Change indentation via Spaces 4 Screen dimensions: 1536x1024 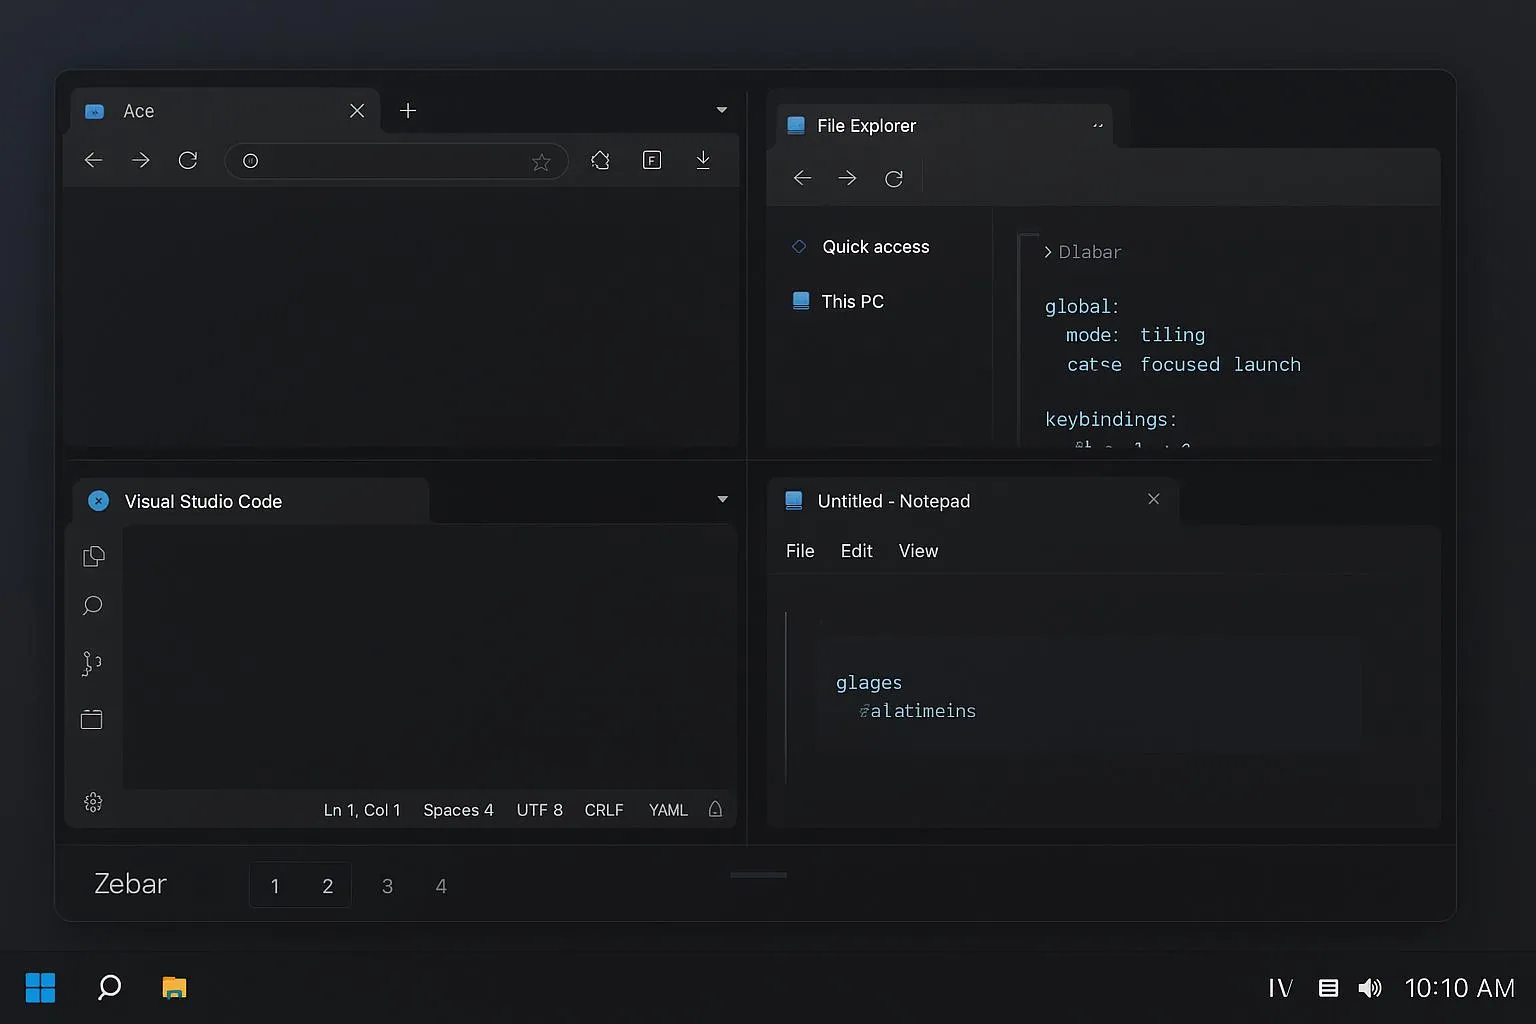pyautogui.click(x=458, y=810)
